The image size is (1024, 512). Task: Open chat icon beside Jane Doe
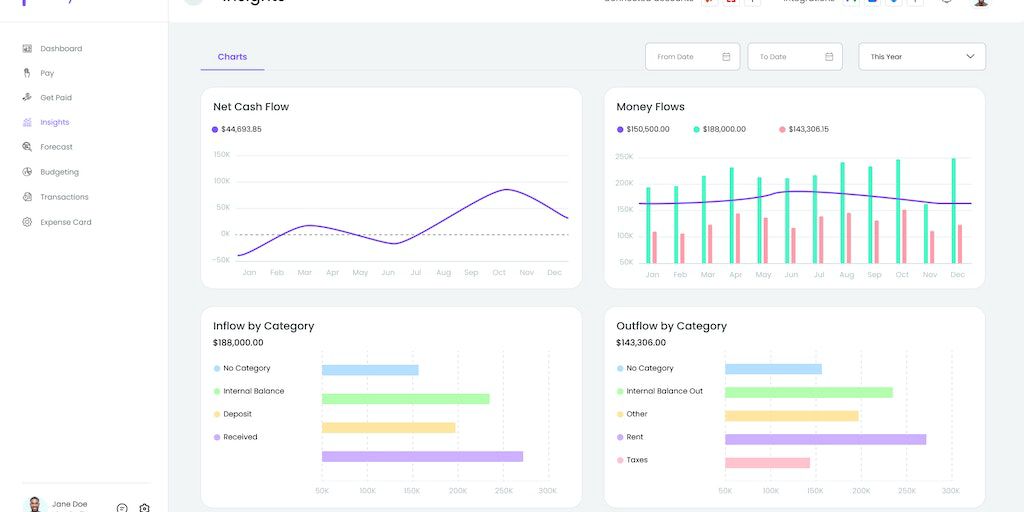[122, 508]
